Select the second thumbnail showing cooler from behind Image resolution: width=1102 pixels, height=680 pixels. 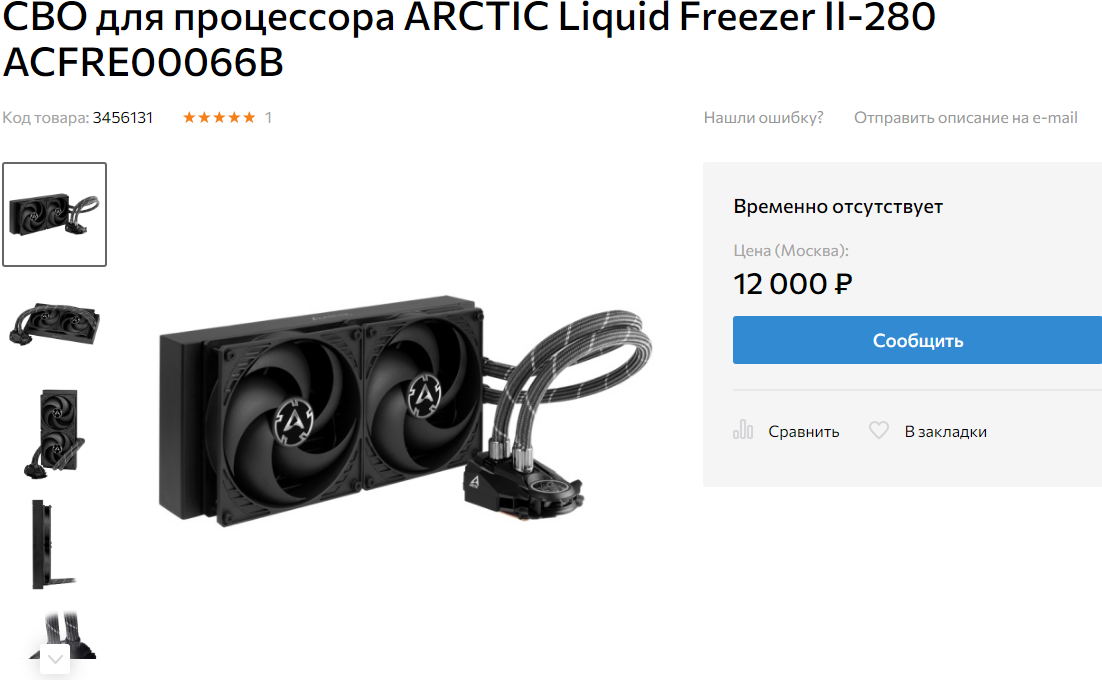tap(55, 324)
